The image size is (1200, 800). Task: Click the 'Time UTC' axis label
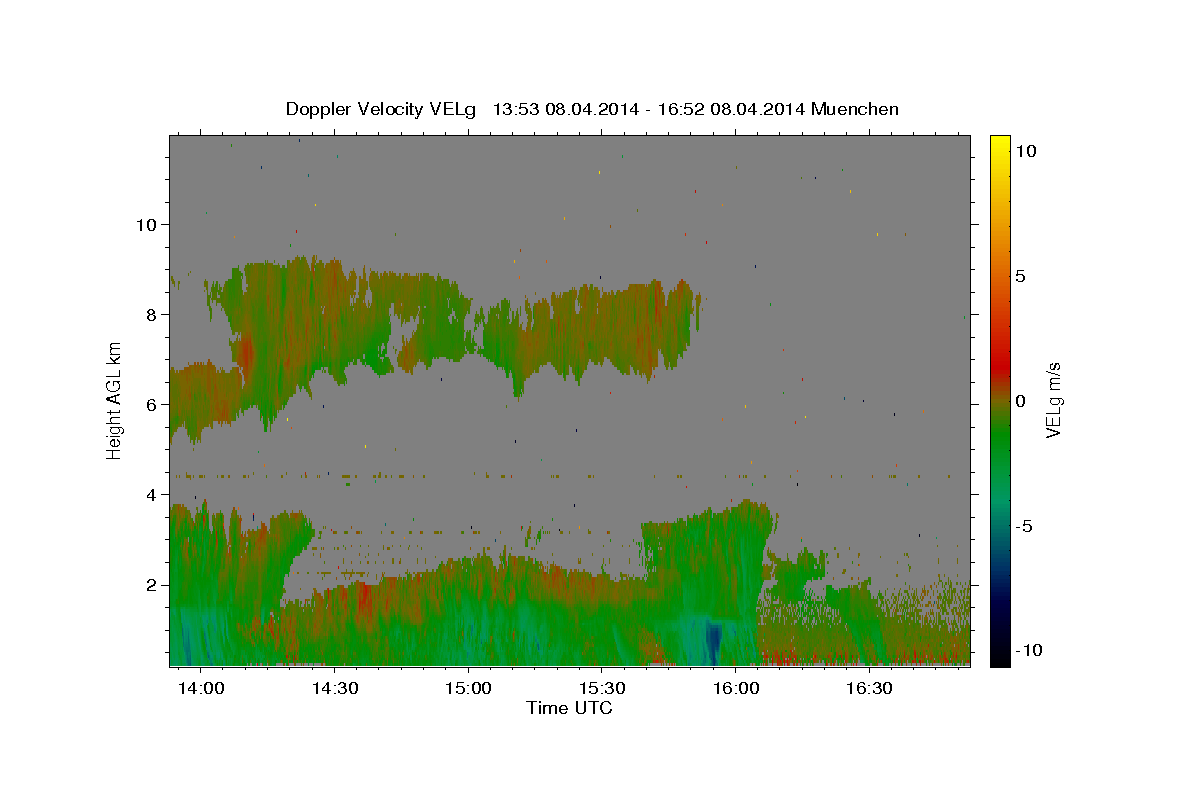(x=569, y=708)
